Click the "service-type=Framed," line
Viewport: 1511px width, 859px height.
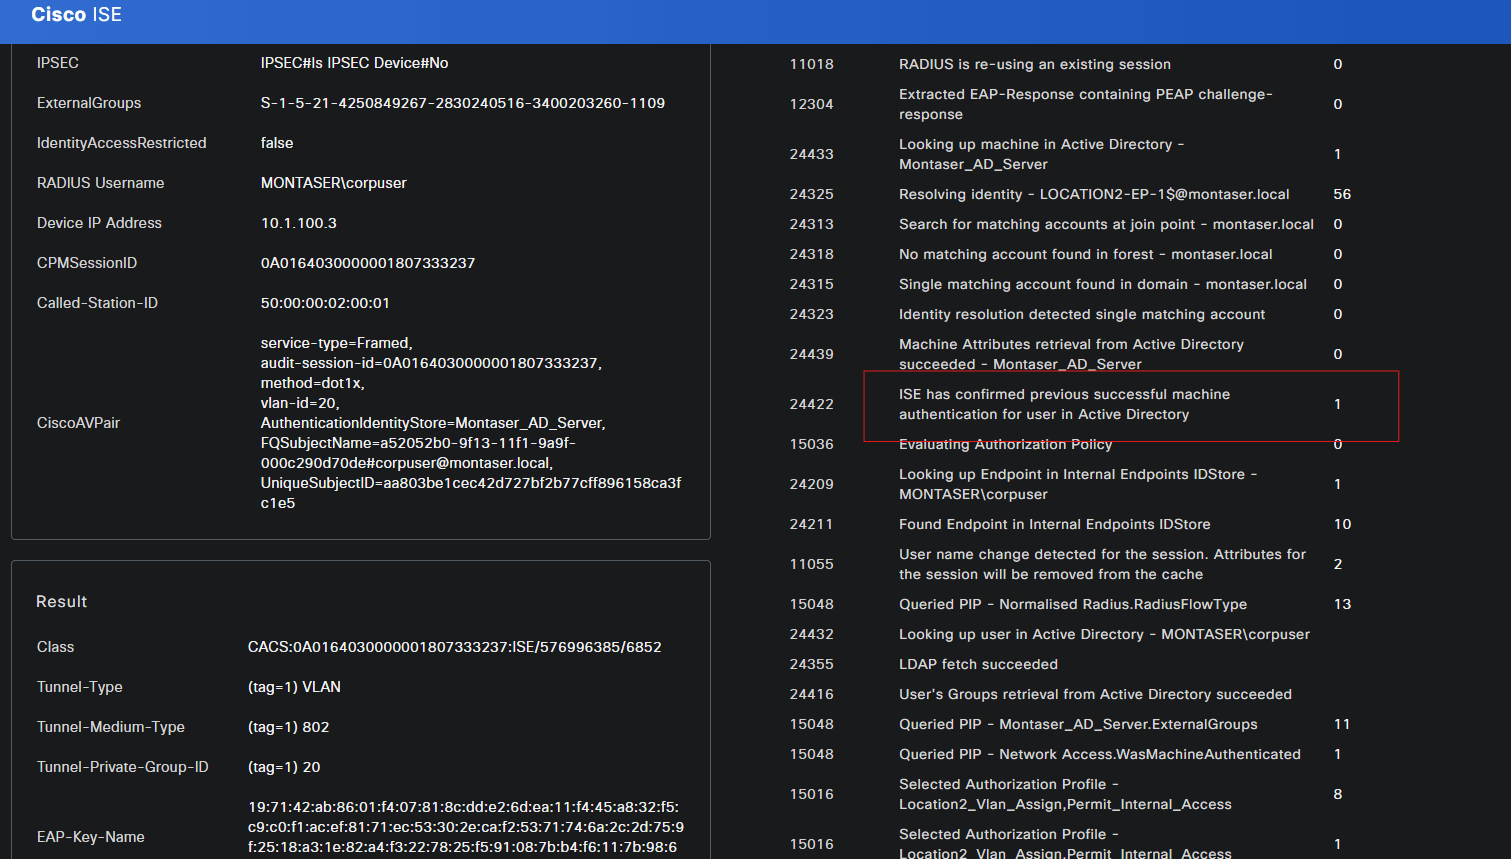pos(336,343)
